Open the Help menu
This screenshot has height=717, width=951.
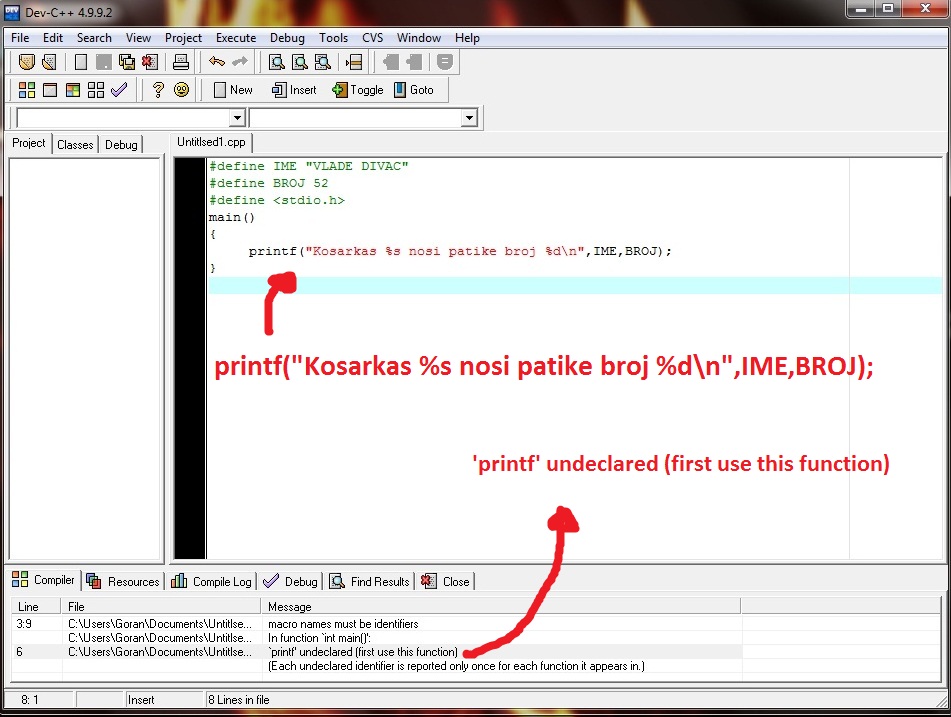click(467, 38)
